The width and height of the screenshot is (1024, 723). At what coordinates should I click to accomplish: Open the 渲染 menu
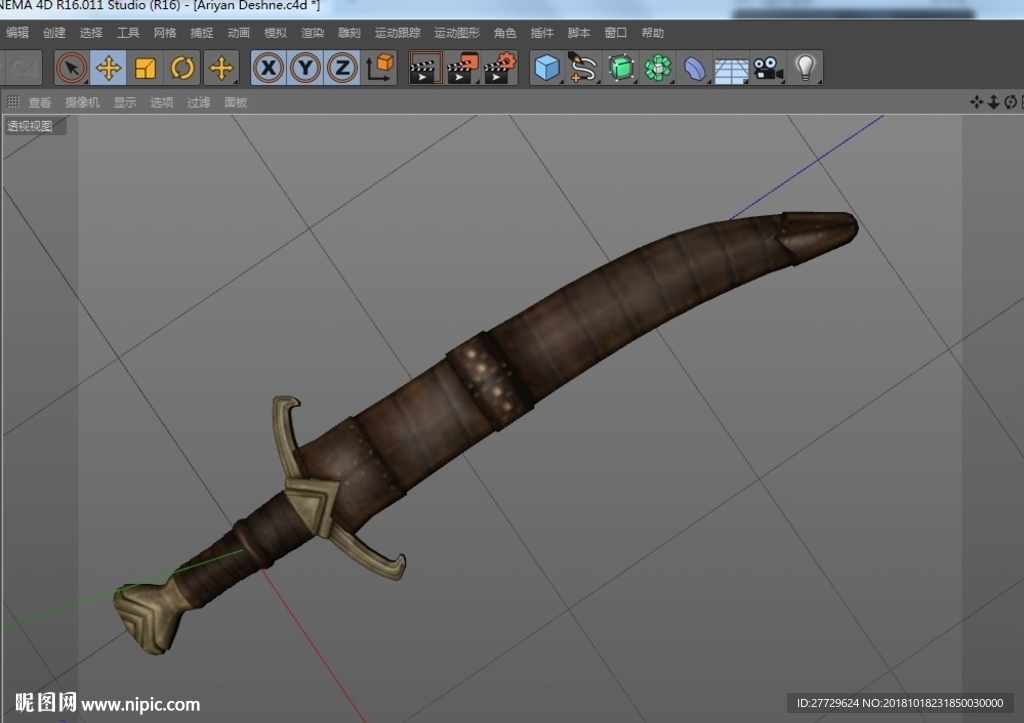312,33
